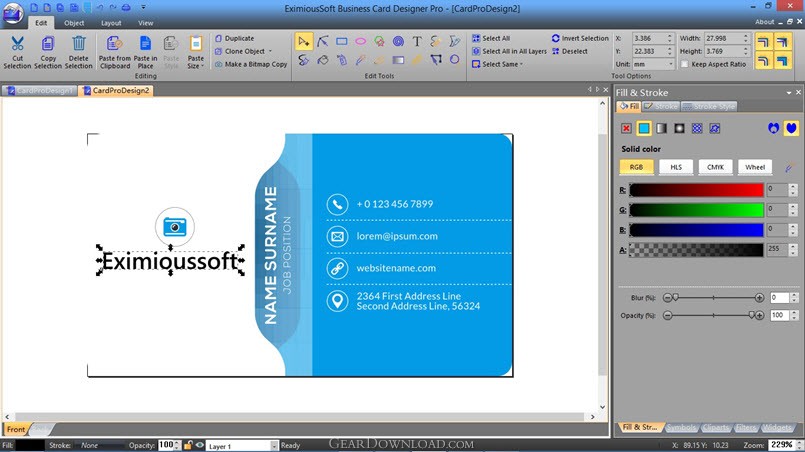Select the pink Ellipse tool
This screenshot has height=452, width=805.
361,42
